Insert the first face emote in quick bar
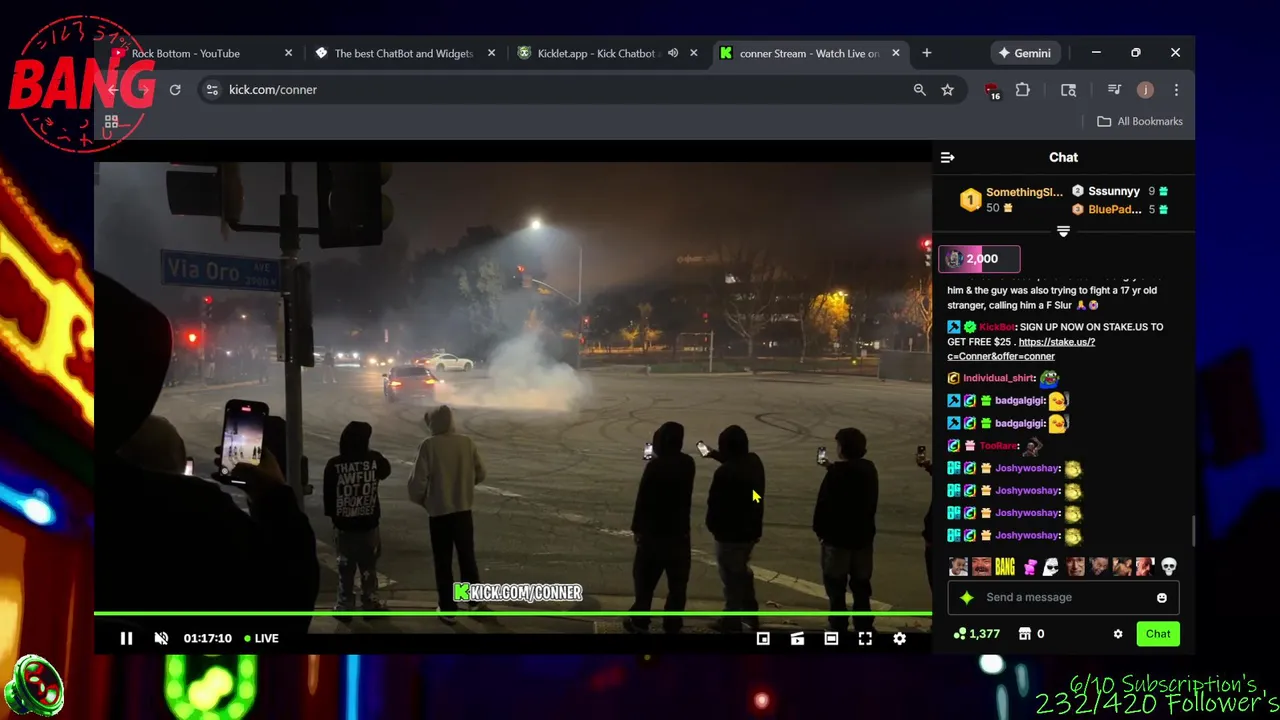This screenshot has width=1280, height=720. click(958, 567)
